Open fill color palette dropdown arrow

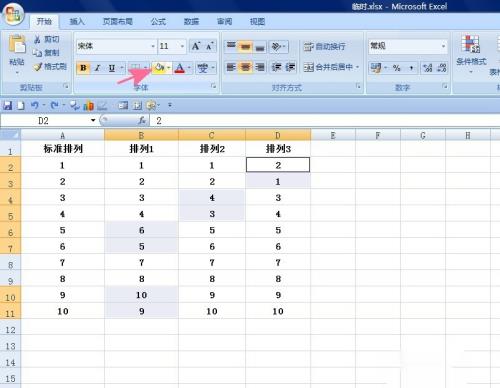pos(169,68)
